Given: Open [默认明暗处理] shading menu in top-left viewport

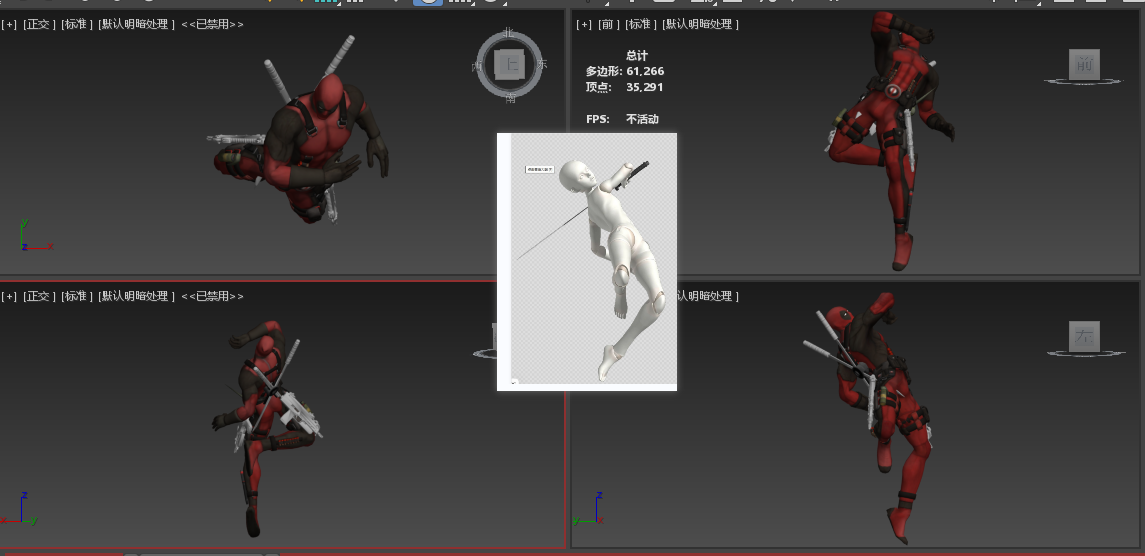Looking at the screenshot, I should (x=137, y=24).
